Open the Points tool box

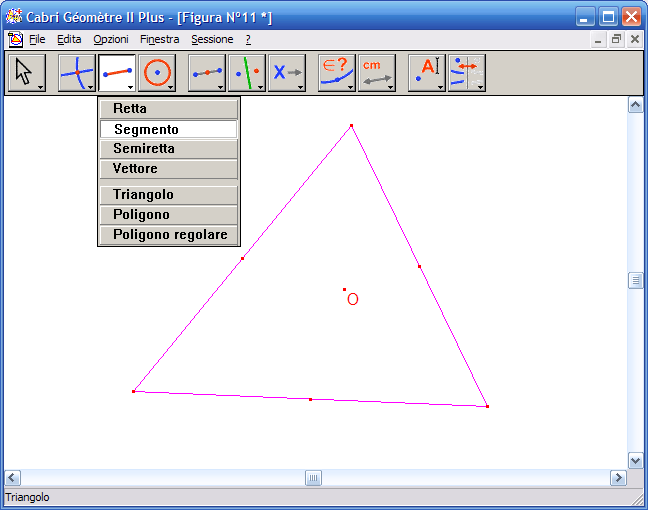[x=77, y=73]
